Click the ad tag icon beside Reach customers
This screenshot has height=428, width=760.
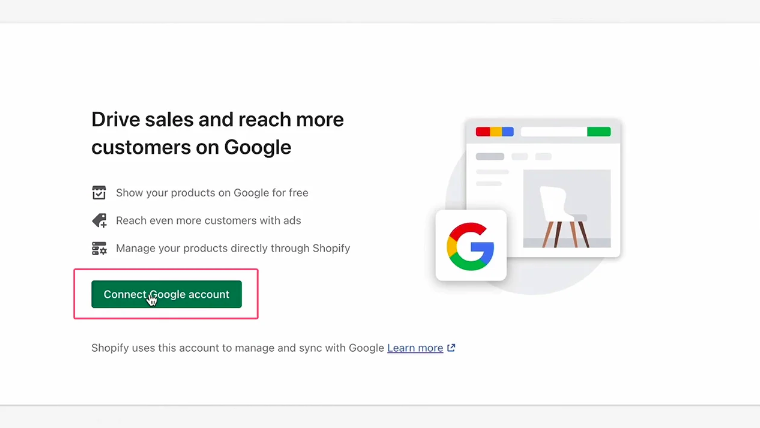click(x=99, y=220)
